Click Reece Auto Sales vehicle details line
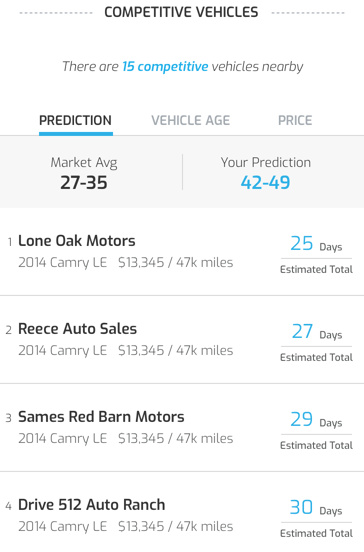 126,351
